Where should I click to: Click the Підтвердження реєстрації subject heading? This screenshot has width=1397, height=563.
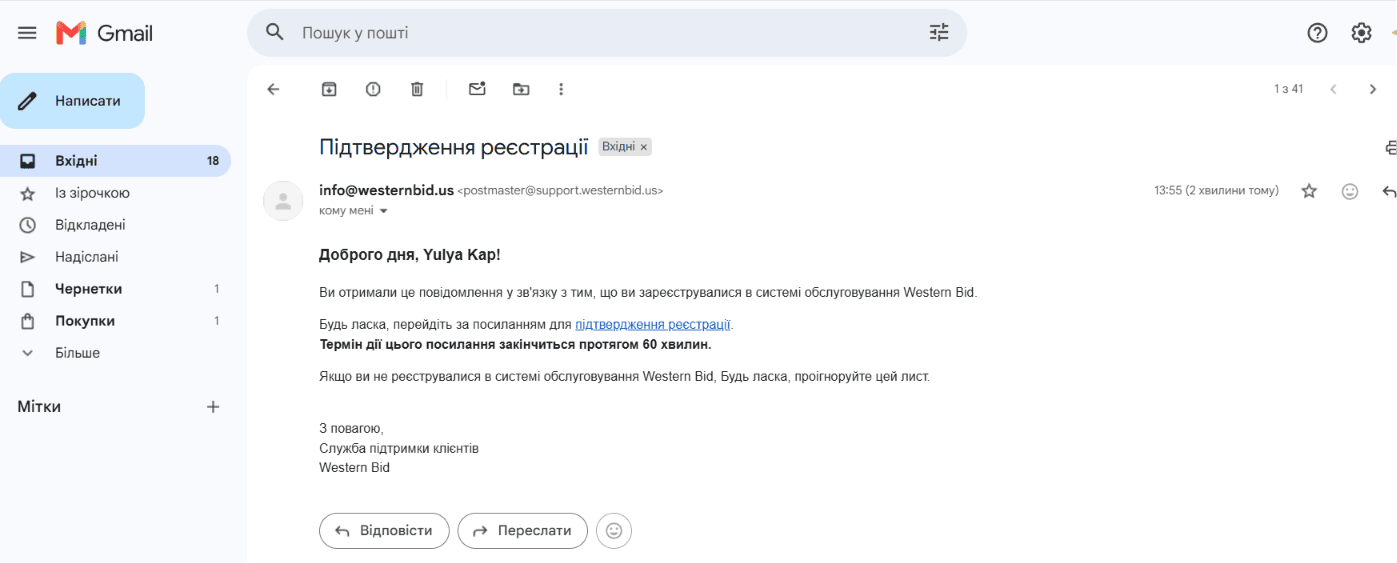[454, 147]
